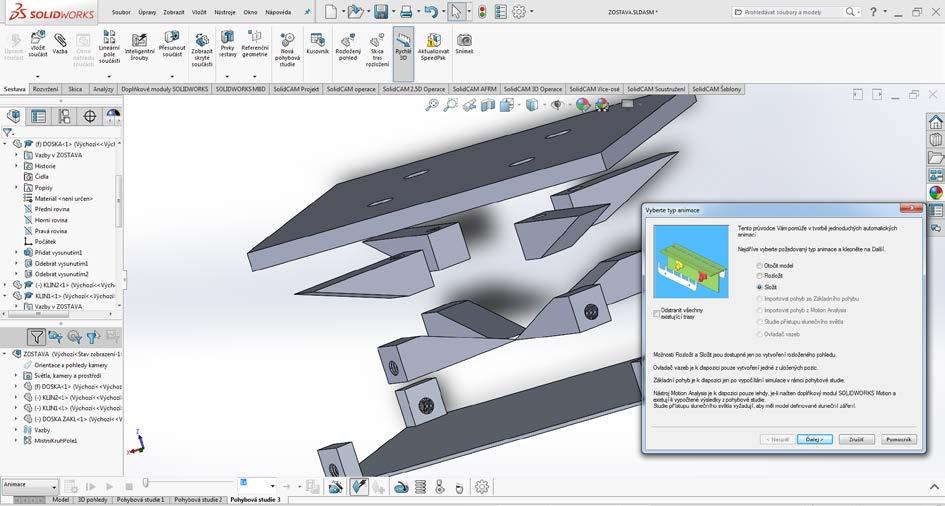
Task: Click the Play button in motion toolbar
Action: coord(109,486)
